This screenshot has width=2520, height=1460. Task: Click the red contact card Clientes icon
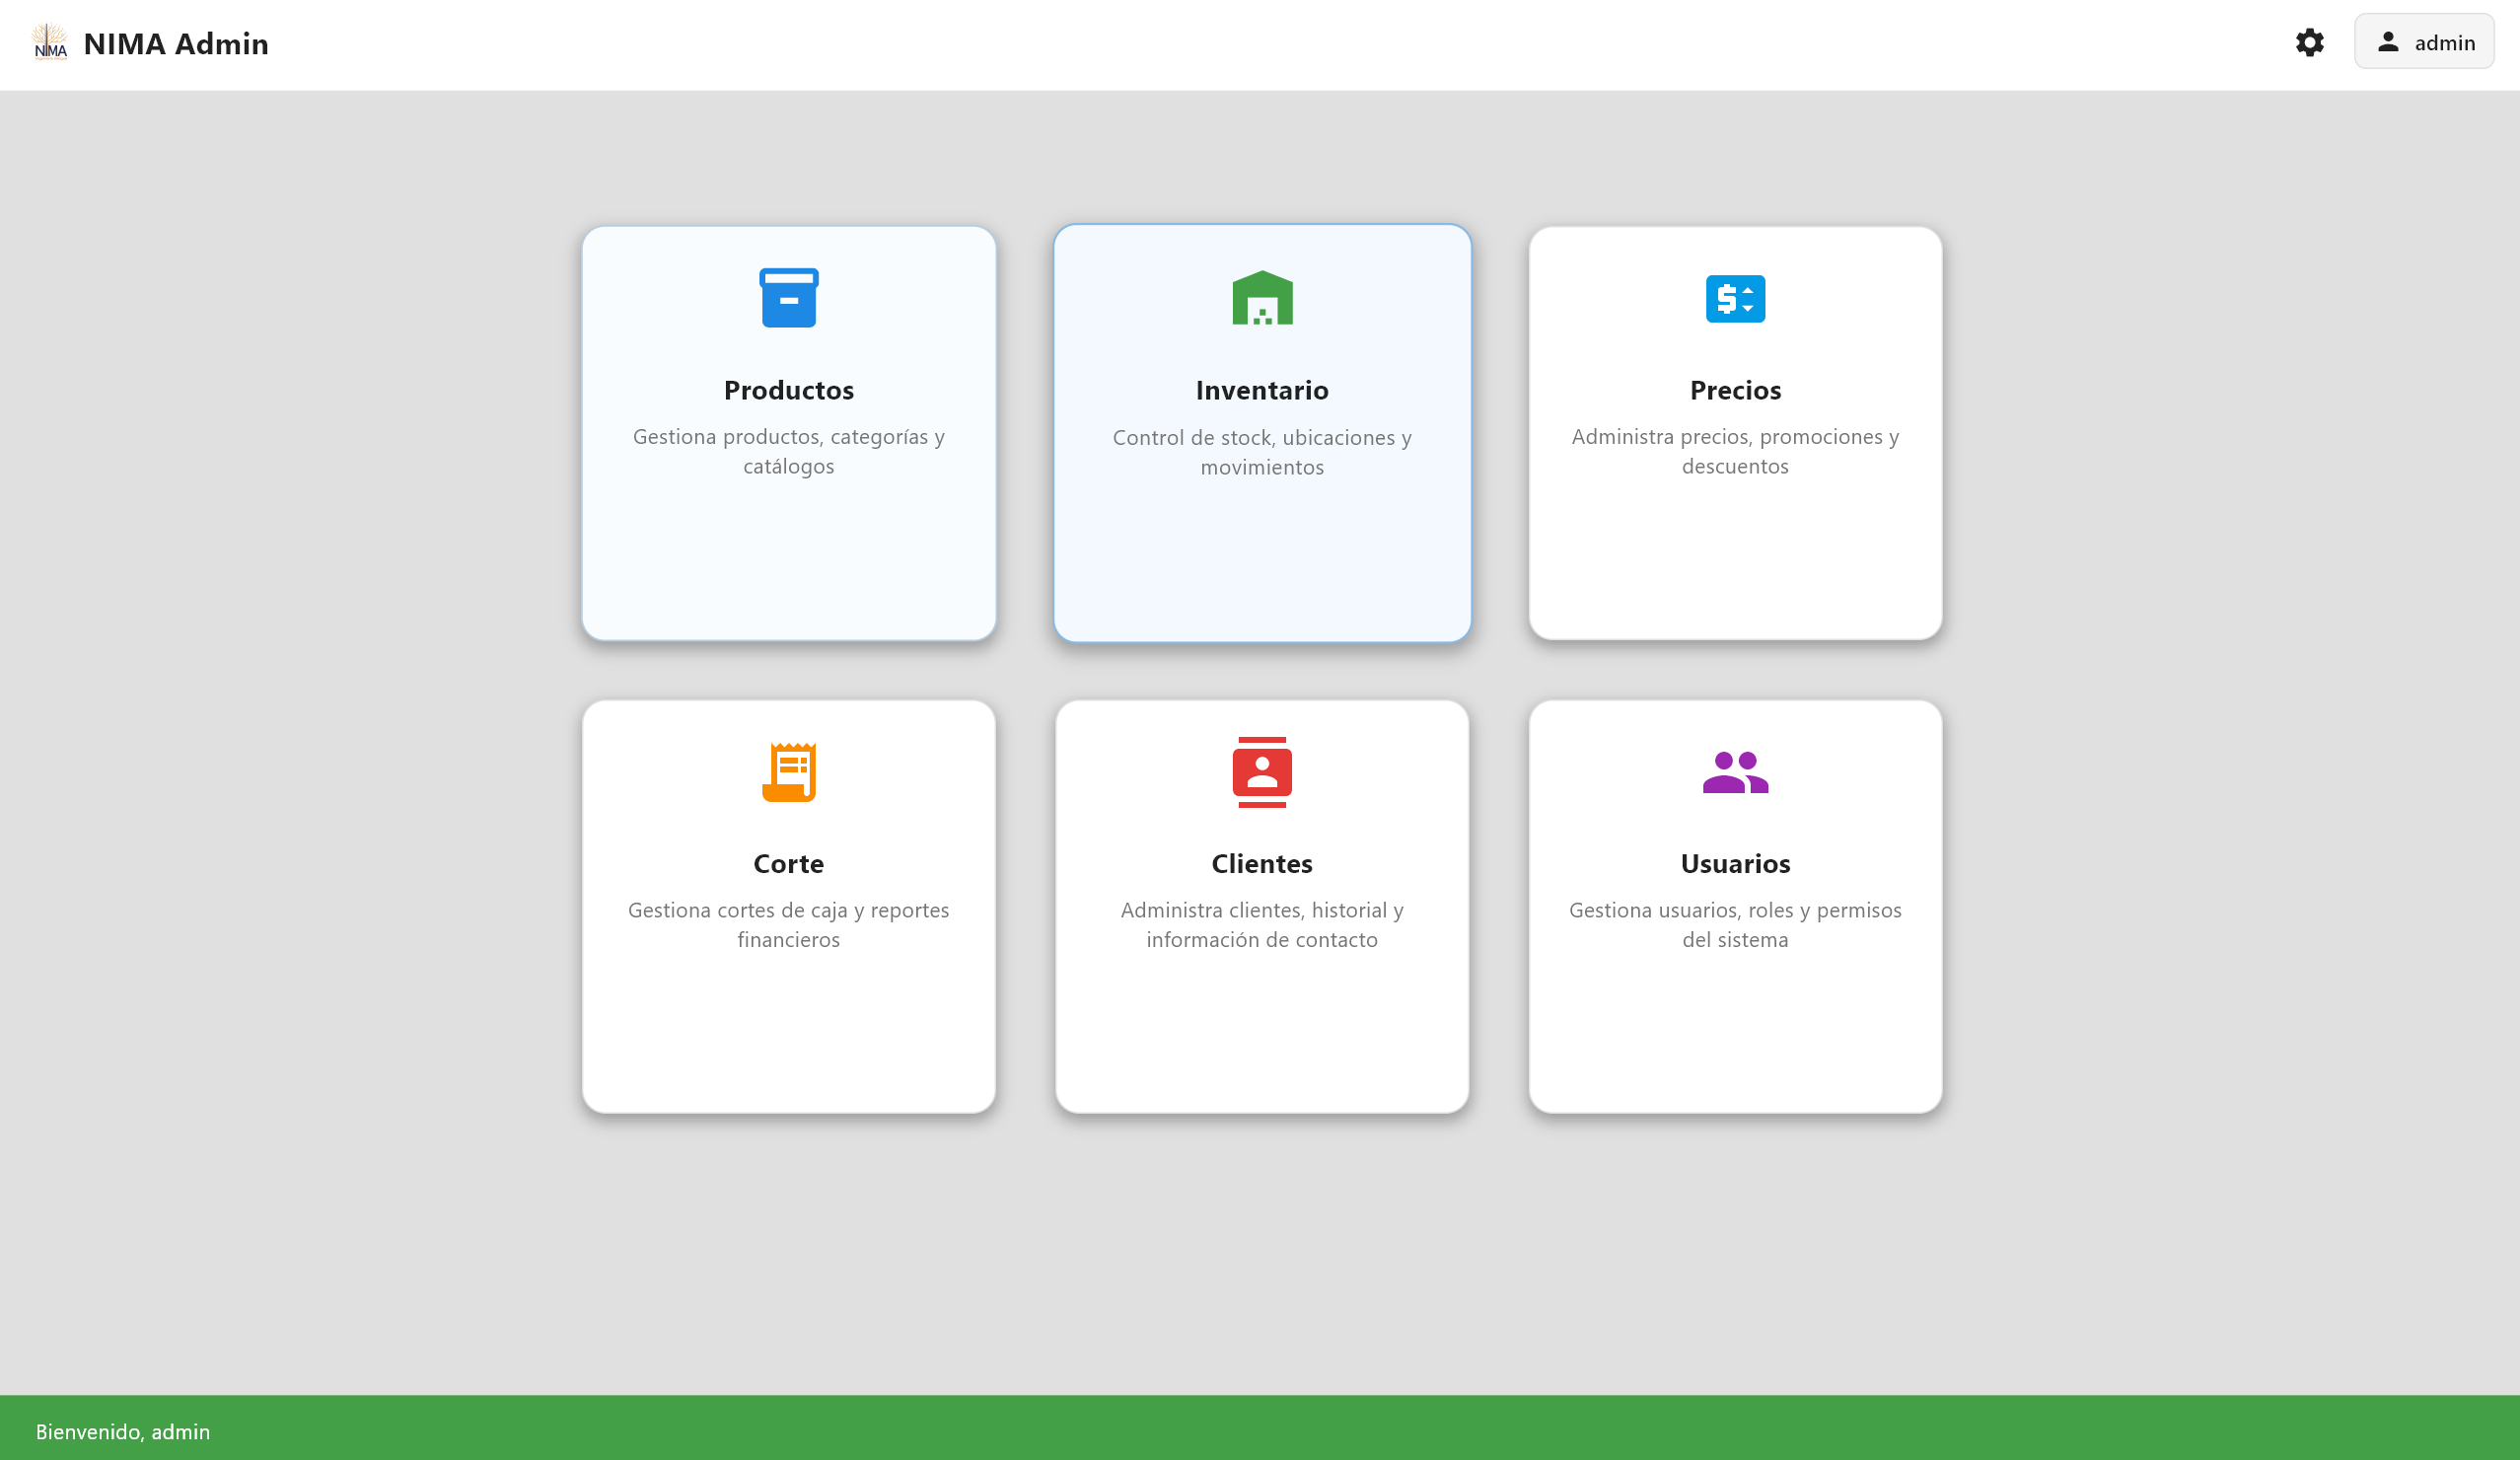pyautogui.click(x=1262, y=772)
